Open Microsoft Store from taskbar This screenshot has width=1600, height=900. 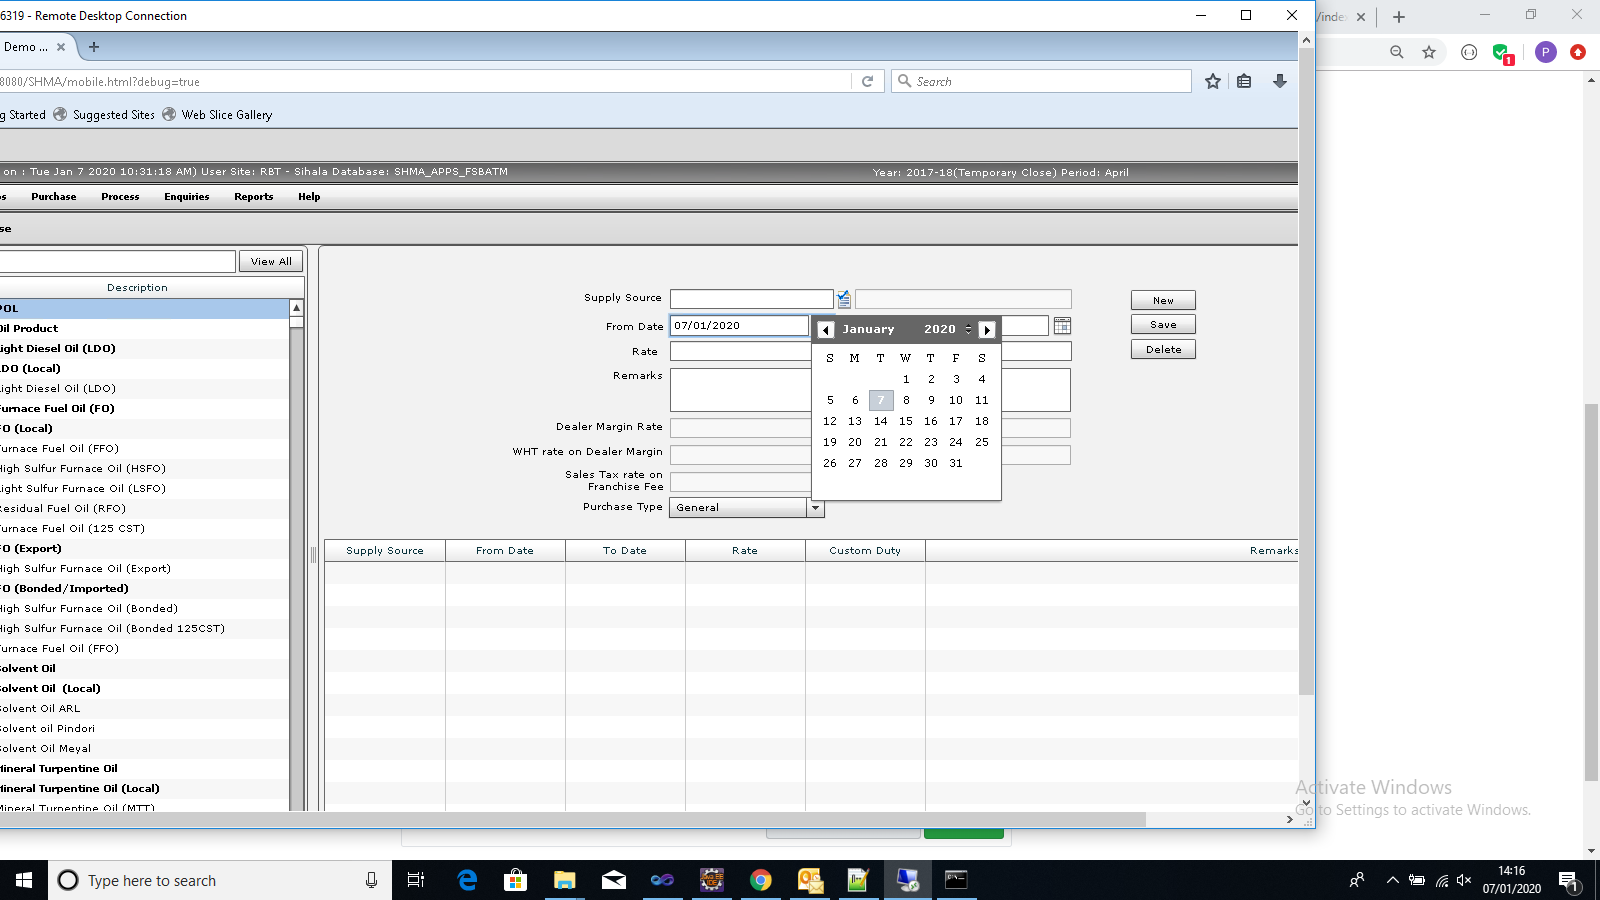click(515, 880)
